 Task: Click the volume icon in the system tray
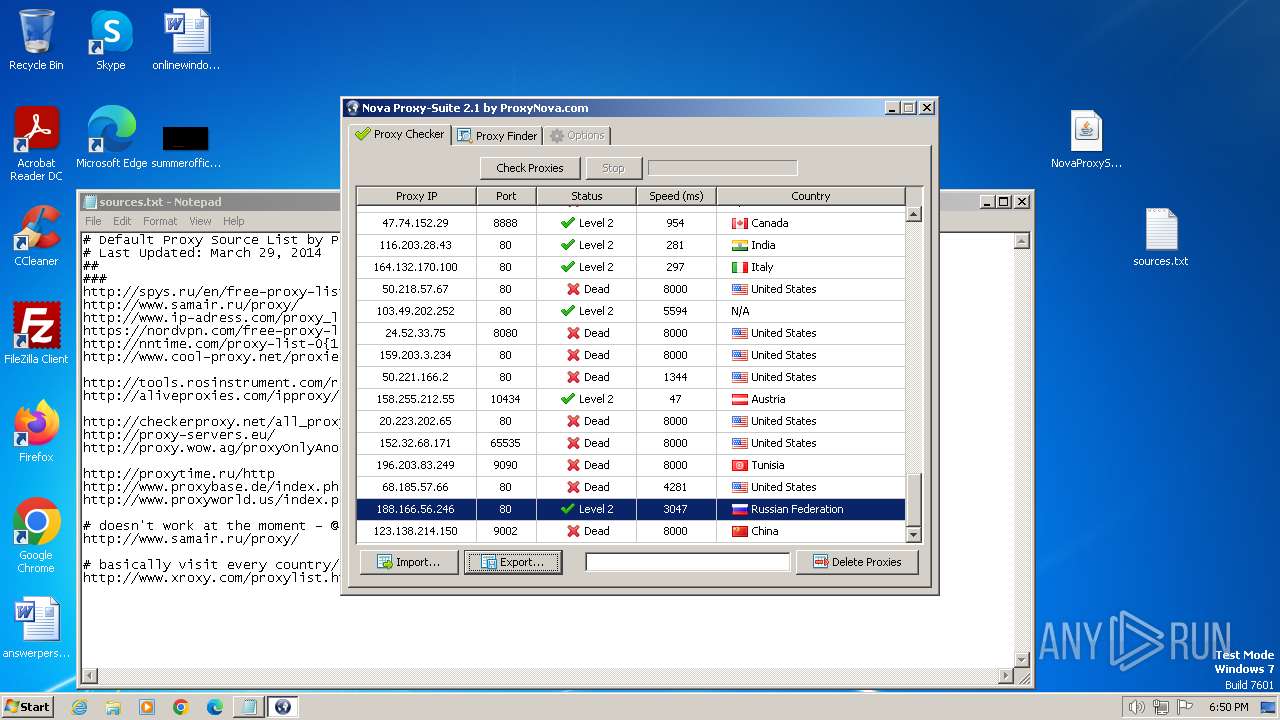click(x=1136, y=707)
